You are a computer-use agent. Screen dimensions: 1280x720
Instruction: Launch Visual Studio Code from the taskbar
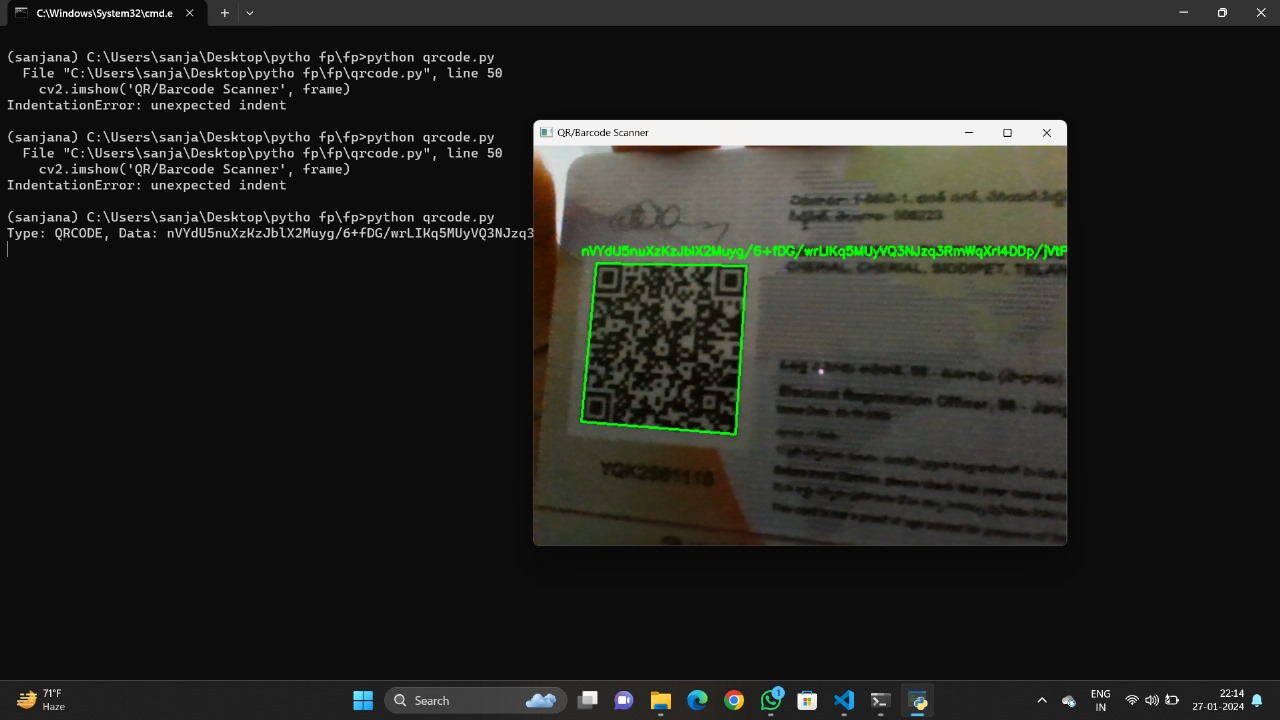click(845, 700)
